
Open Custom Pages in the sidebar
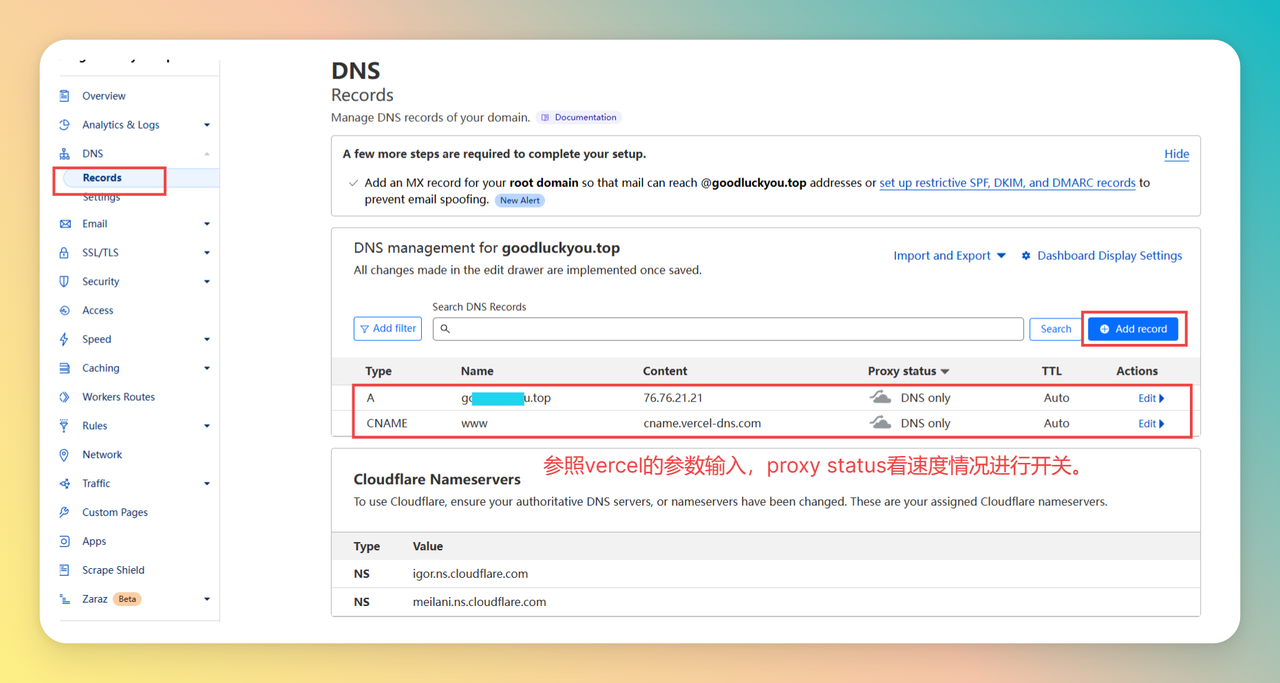(x=115, y=512)
